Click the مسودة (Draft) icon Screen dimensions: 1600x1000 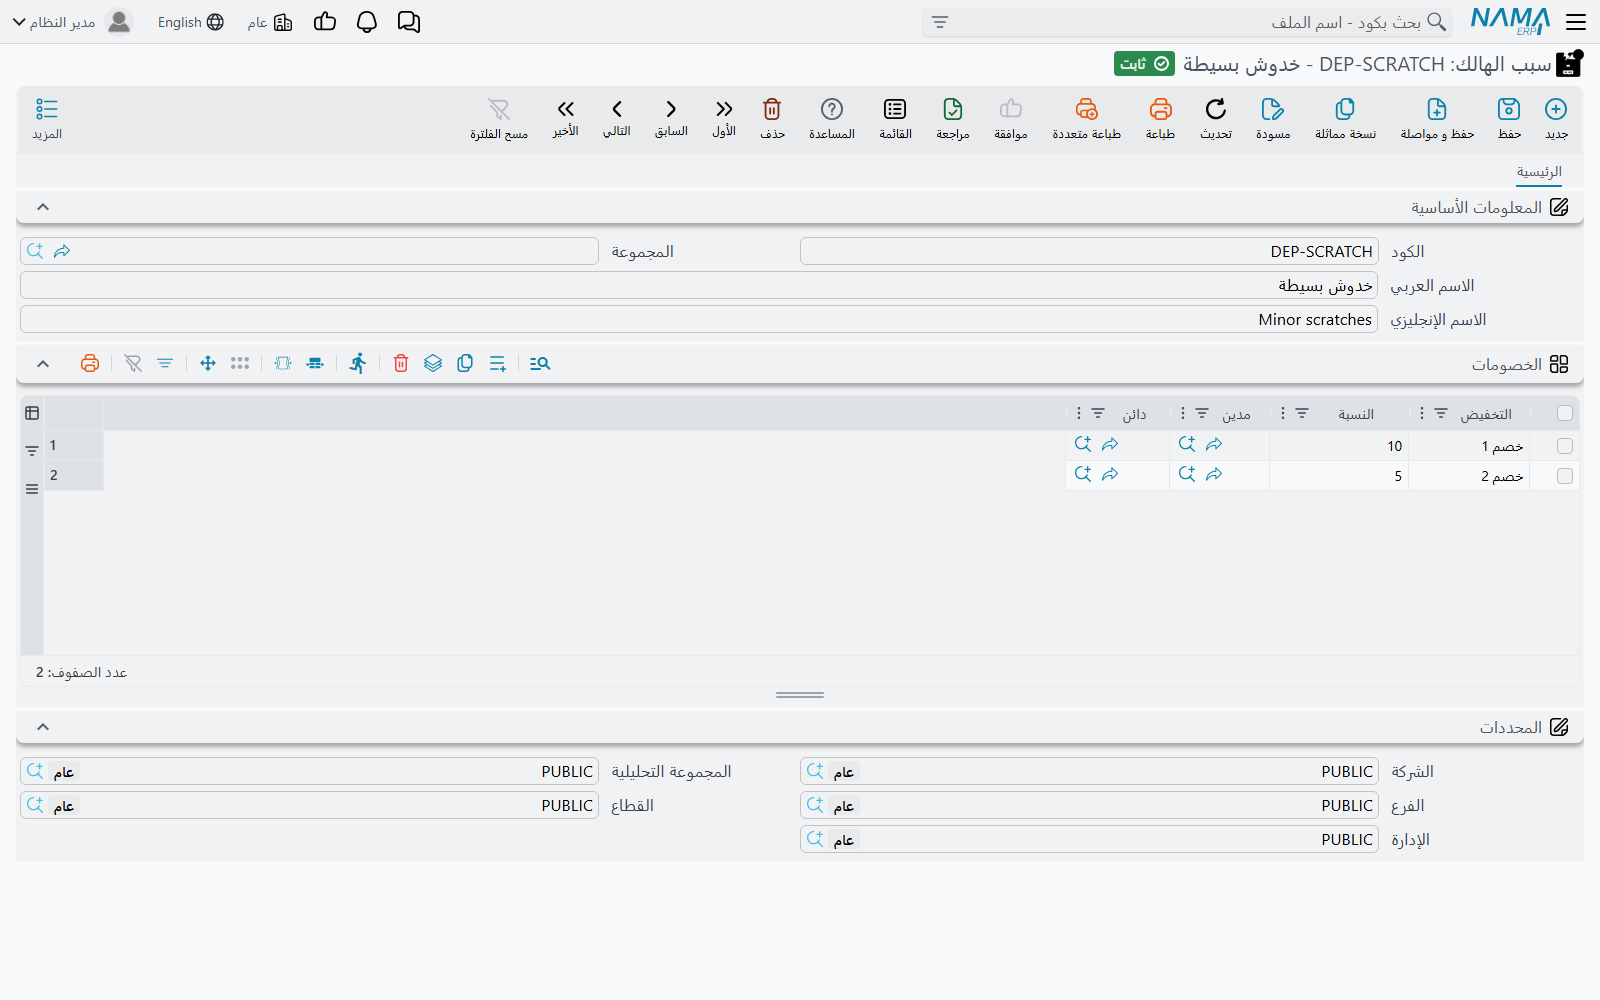point(1273,109)
